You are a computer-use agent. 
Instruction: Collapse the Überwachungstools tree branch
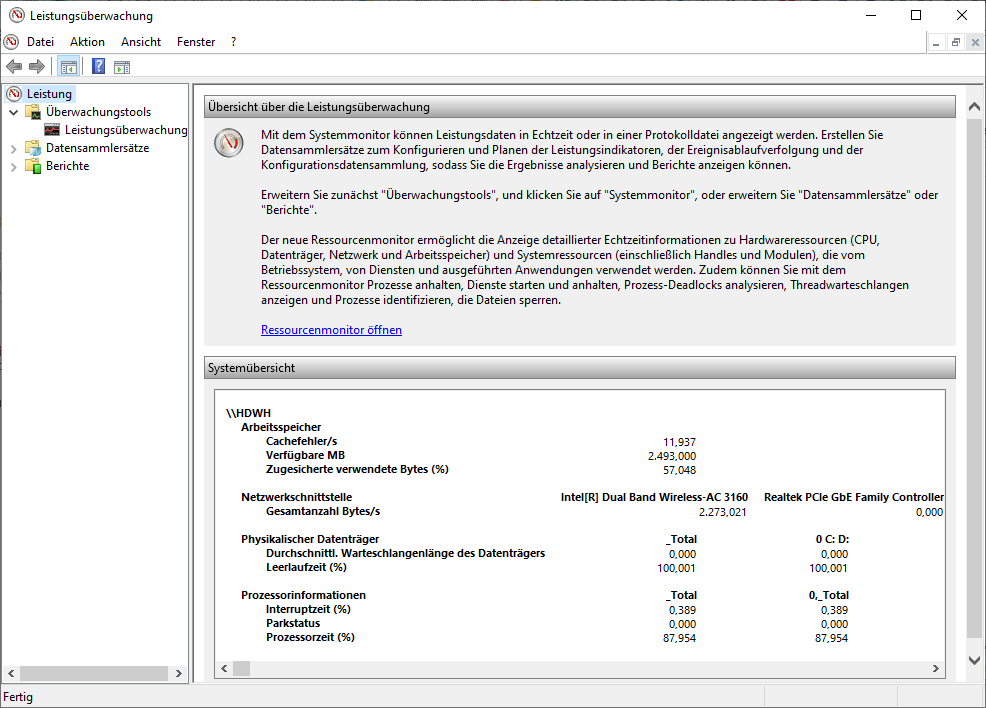click(x=12, y=111)
